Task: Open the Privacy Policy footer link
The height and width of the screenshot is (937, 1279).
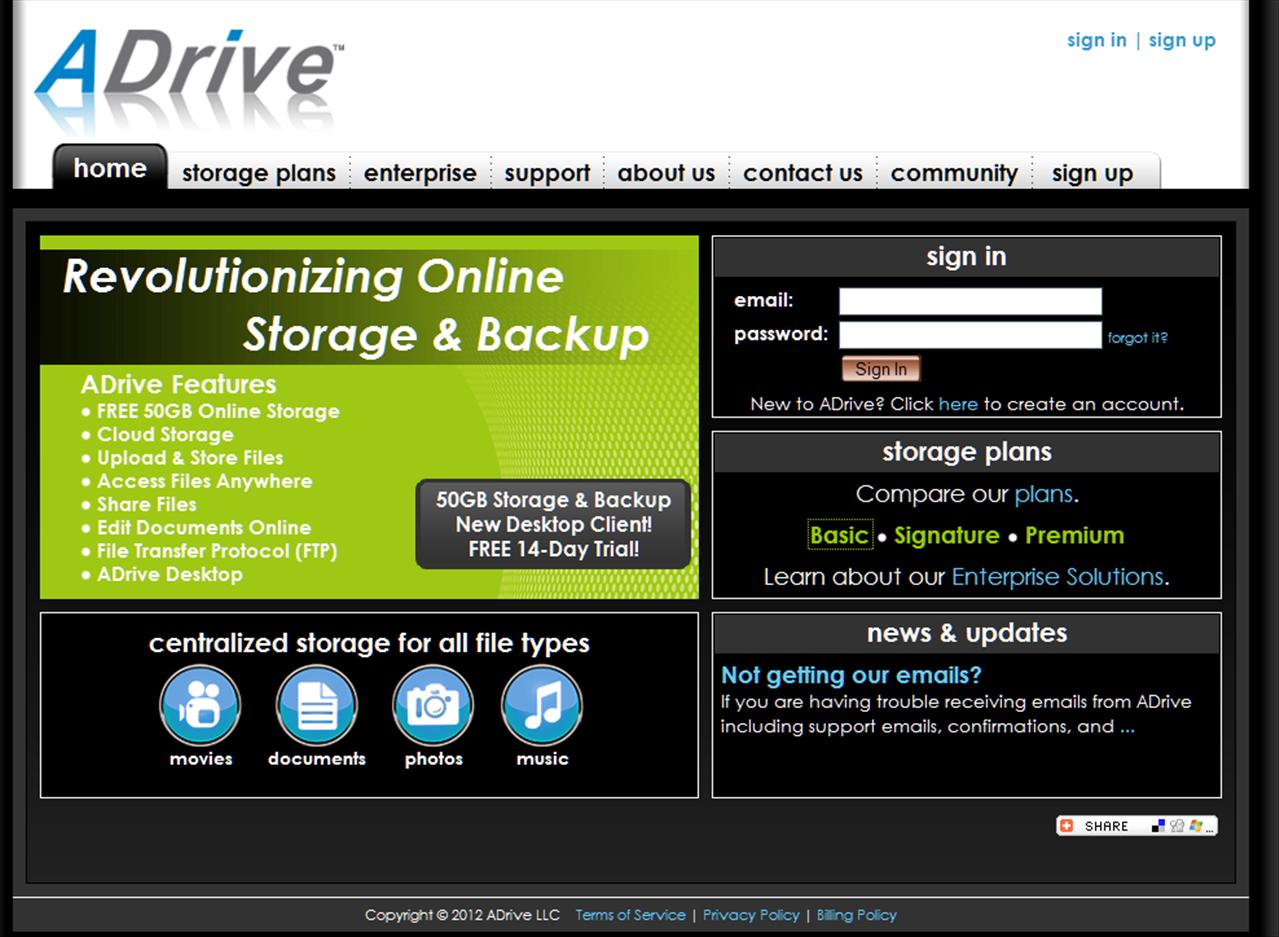Action: click(x=751, y=915)
